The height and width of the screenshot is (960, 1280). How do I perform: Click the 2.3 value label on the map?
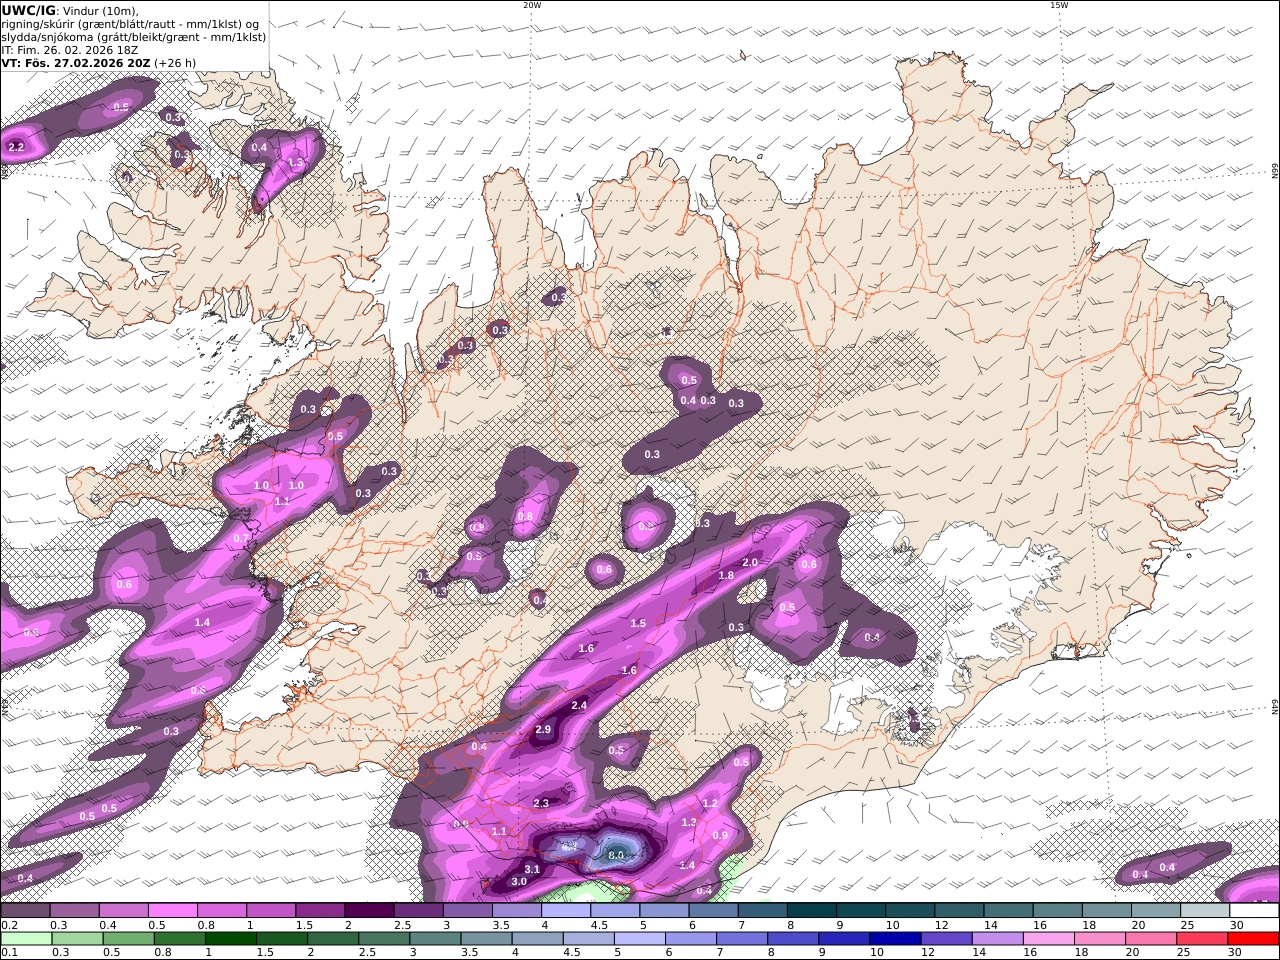[x=541, y=804]
